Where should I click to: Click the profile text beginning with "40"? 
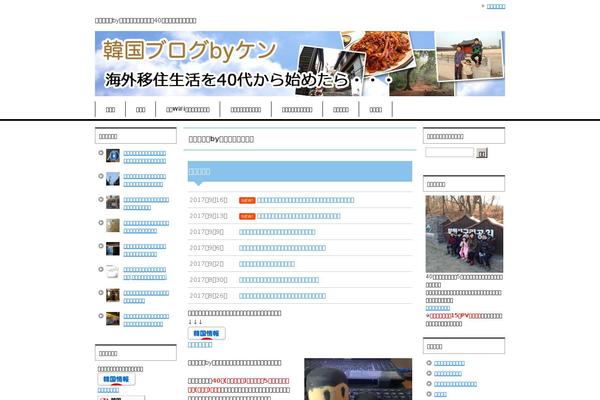[x=464, y=281]
